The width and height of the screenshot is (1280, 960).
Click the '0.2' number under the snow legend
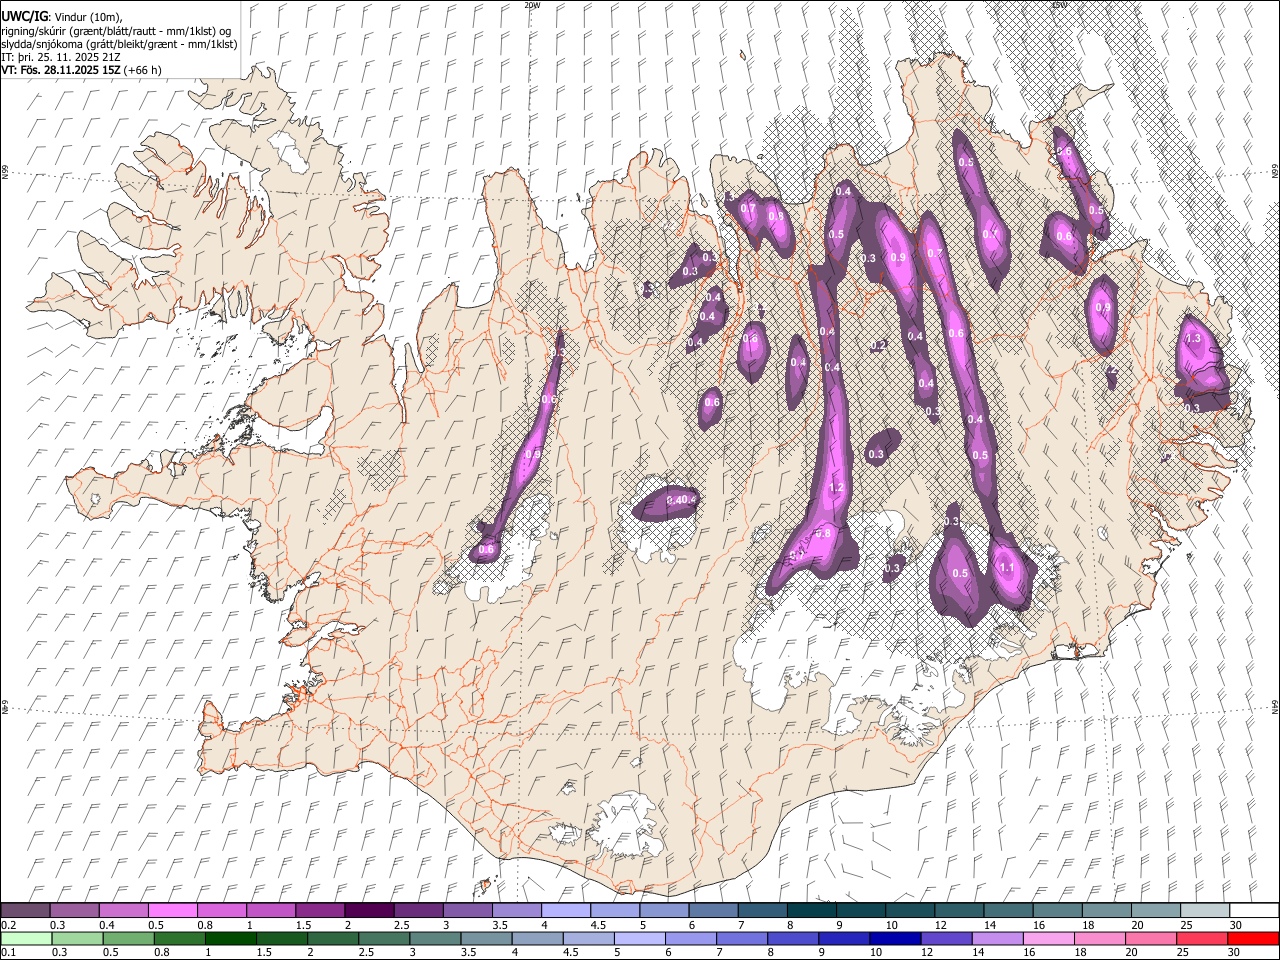(8, 925)
